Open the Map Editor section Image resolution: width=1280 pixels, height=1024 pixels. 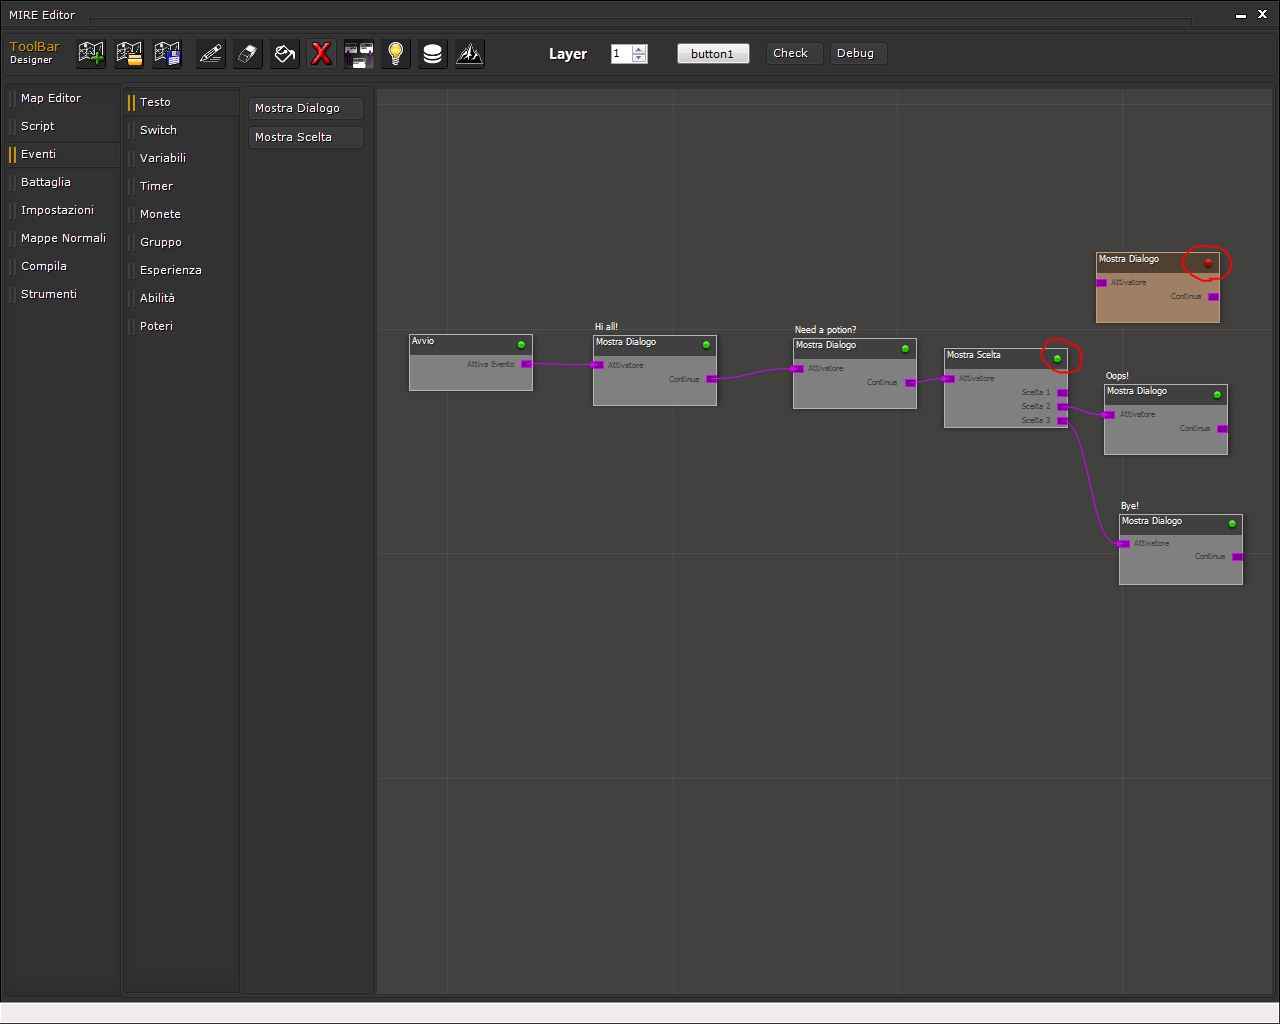point(62,98)
